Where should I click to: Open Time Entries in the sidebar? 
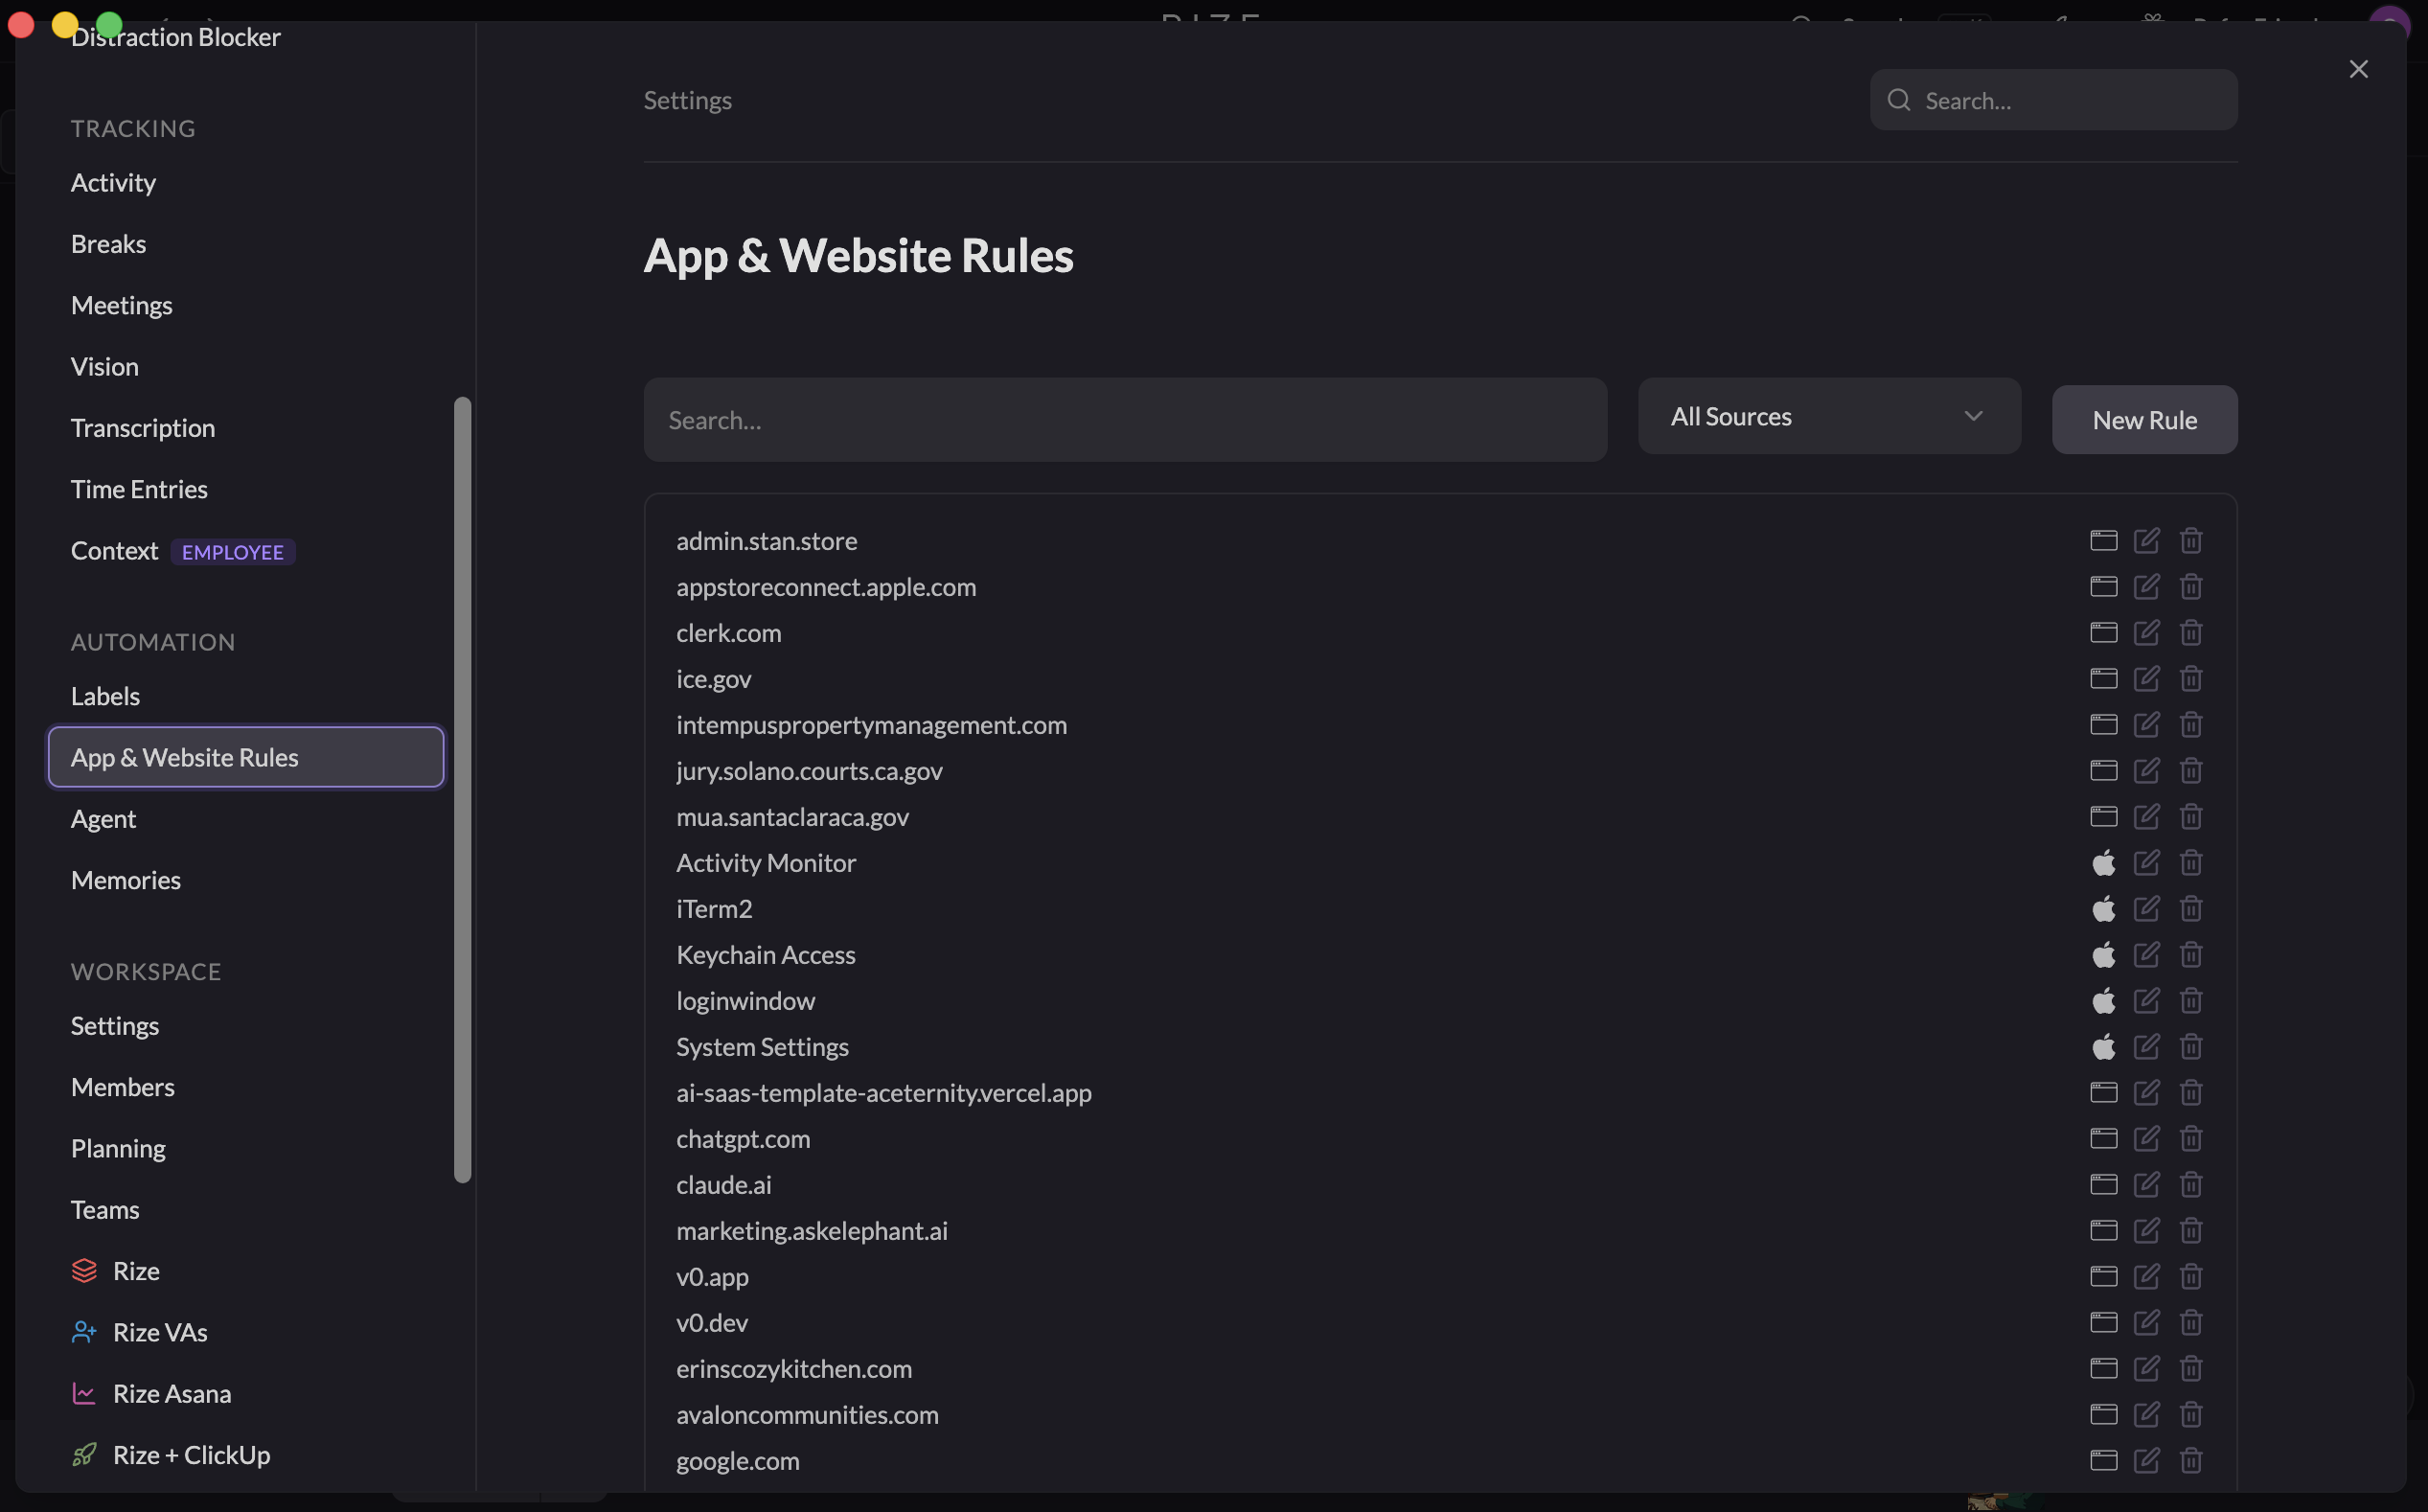pyautogui.click(x=139, y=490)
